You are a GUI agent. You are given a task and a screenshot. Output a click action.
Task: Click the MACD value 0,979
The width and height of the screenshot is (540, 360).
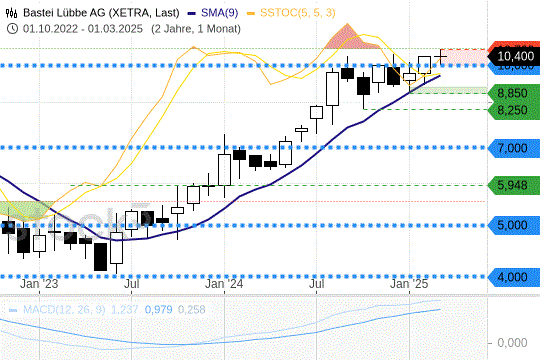[x=158, y=309]
